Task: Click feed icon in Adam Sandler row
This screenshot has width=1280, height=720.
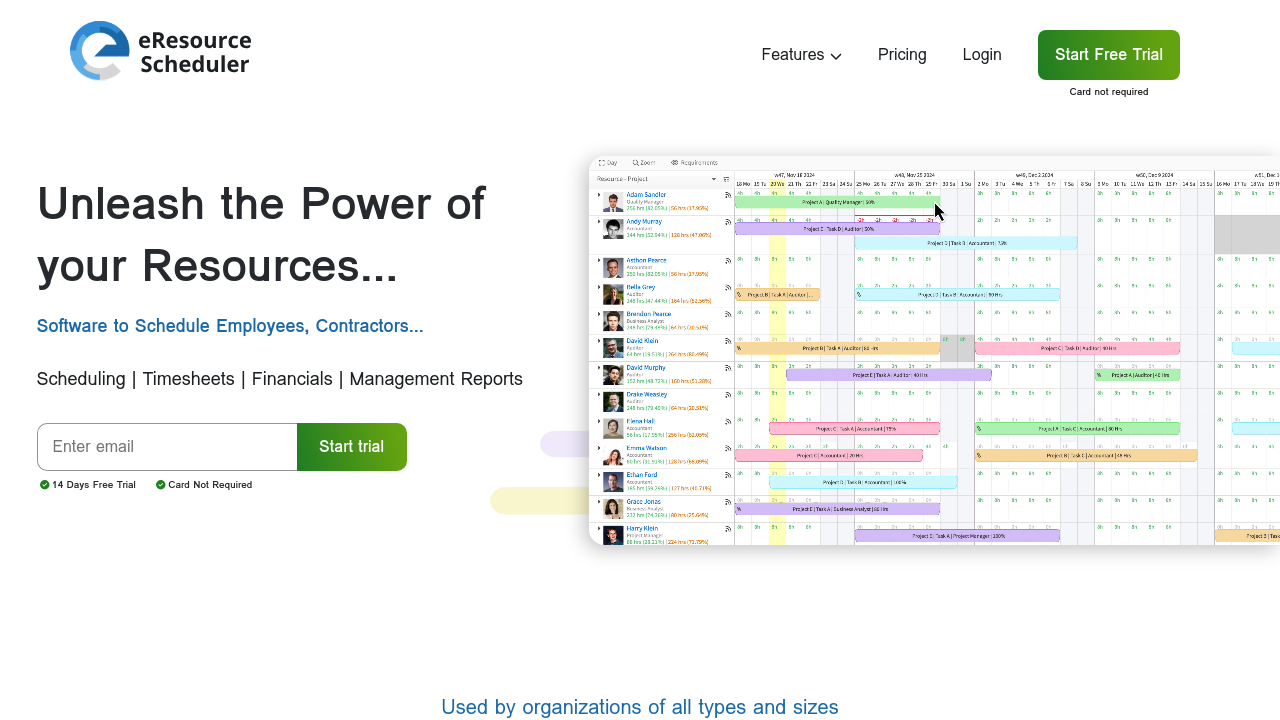Action: (x=728, y=195)
